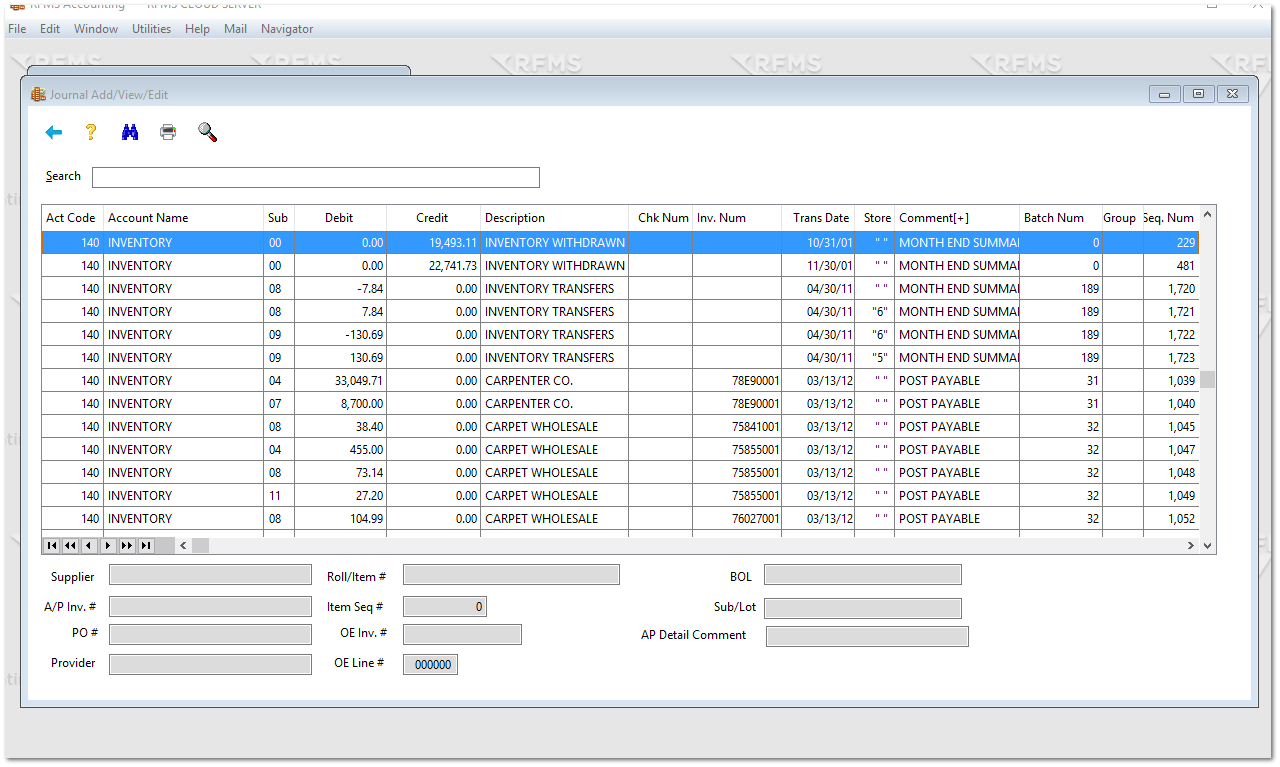Go back one page of records
This screenshot has height=767, width=1280.
[70, 545]
